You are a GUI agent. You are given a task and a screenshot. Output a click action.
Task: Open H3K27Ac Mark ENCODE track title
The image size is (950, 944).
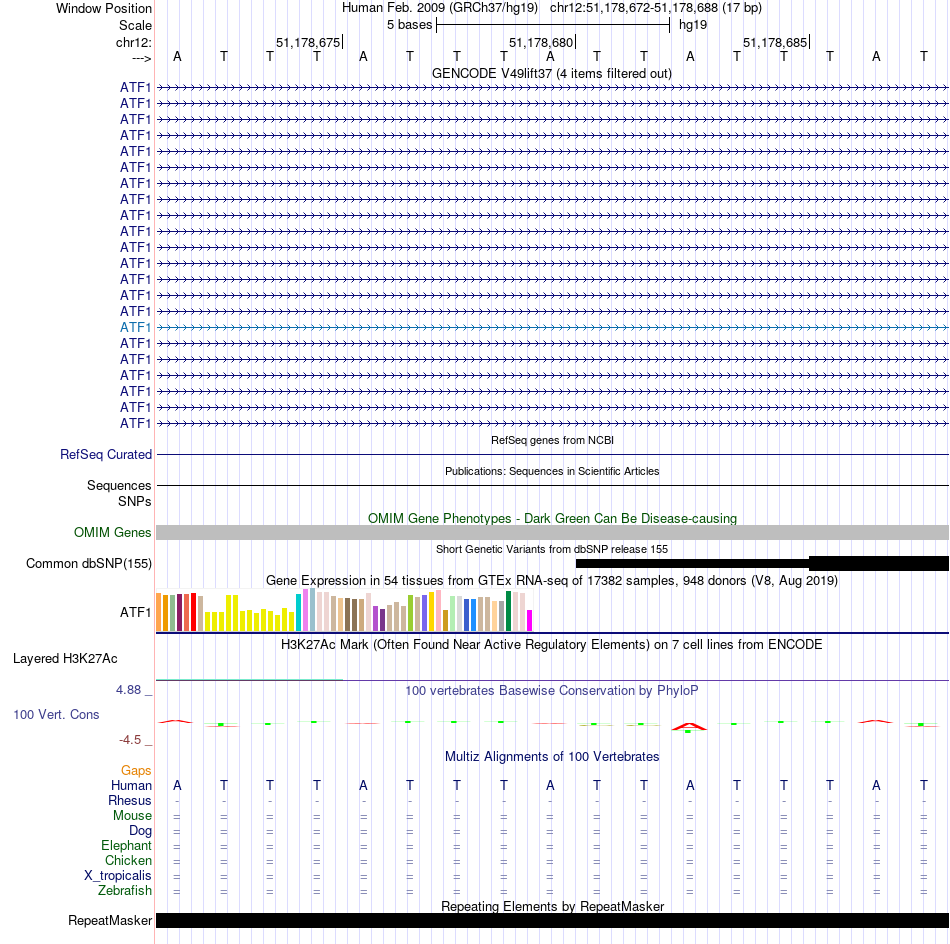(x=551, y=644)
